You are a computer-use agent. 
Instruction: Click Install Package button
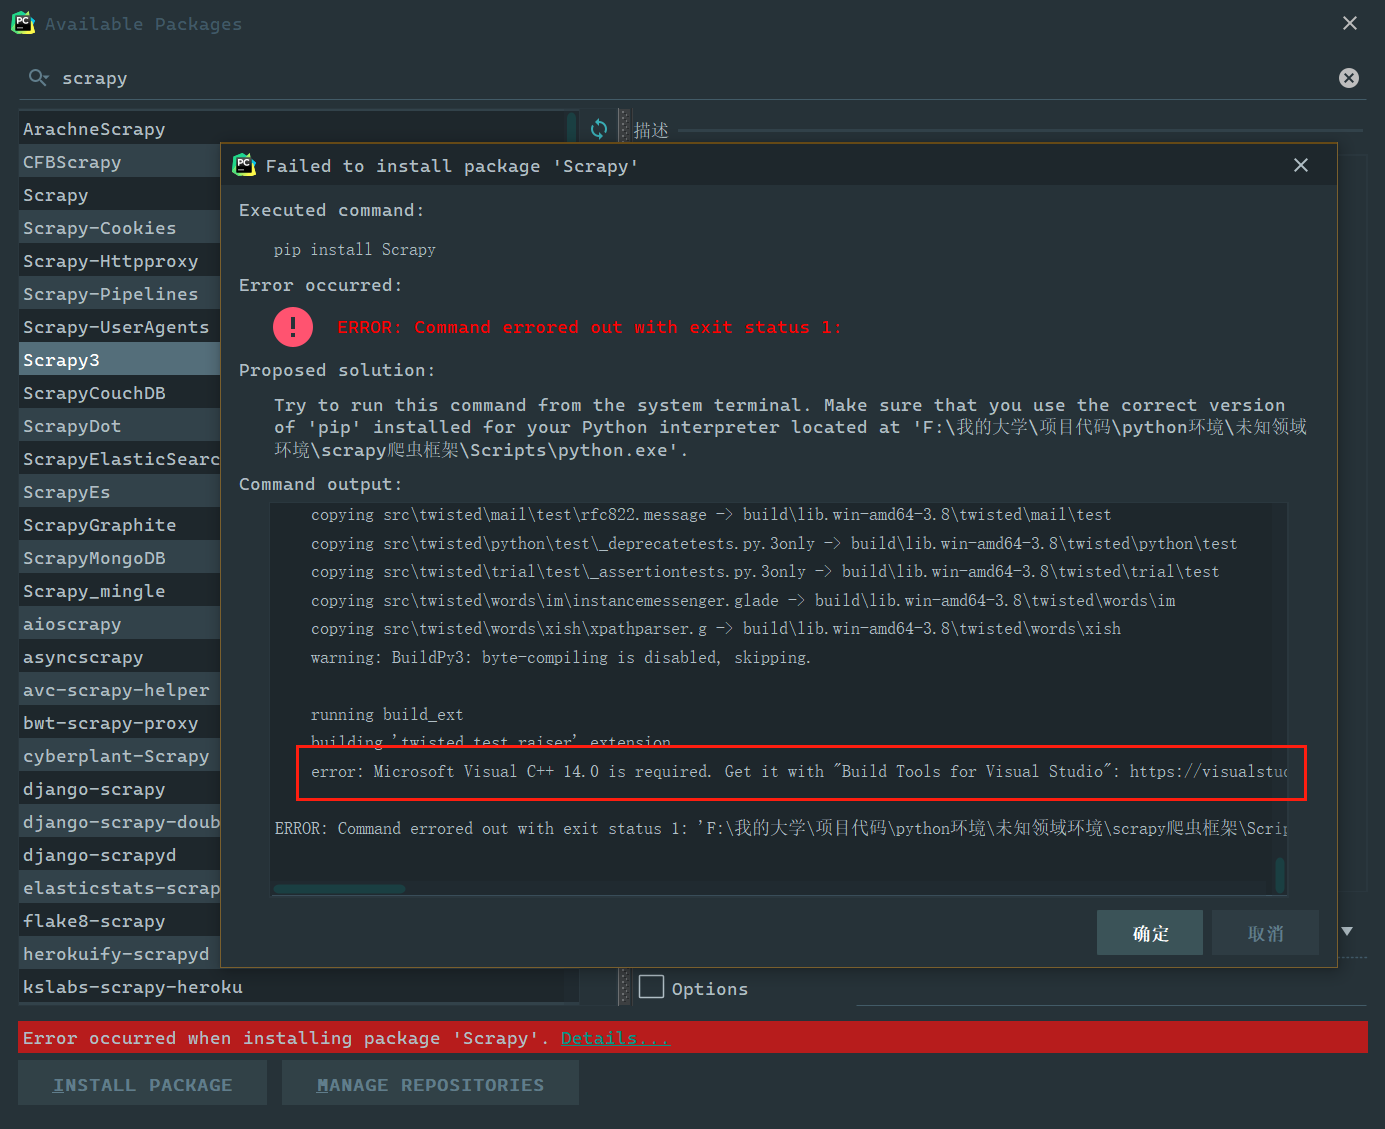[x=142, y=1084]
